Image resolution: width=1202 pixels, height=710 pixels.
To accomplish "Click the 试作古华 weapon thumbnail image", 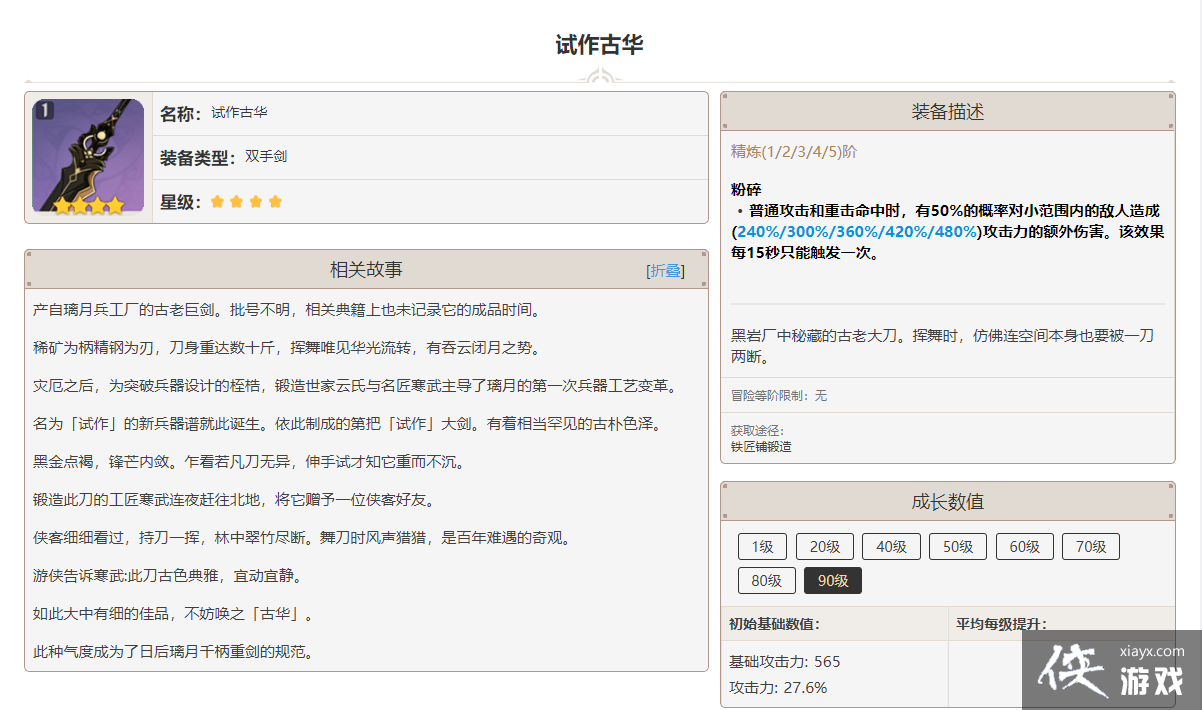I will click(88, 156).
